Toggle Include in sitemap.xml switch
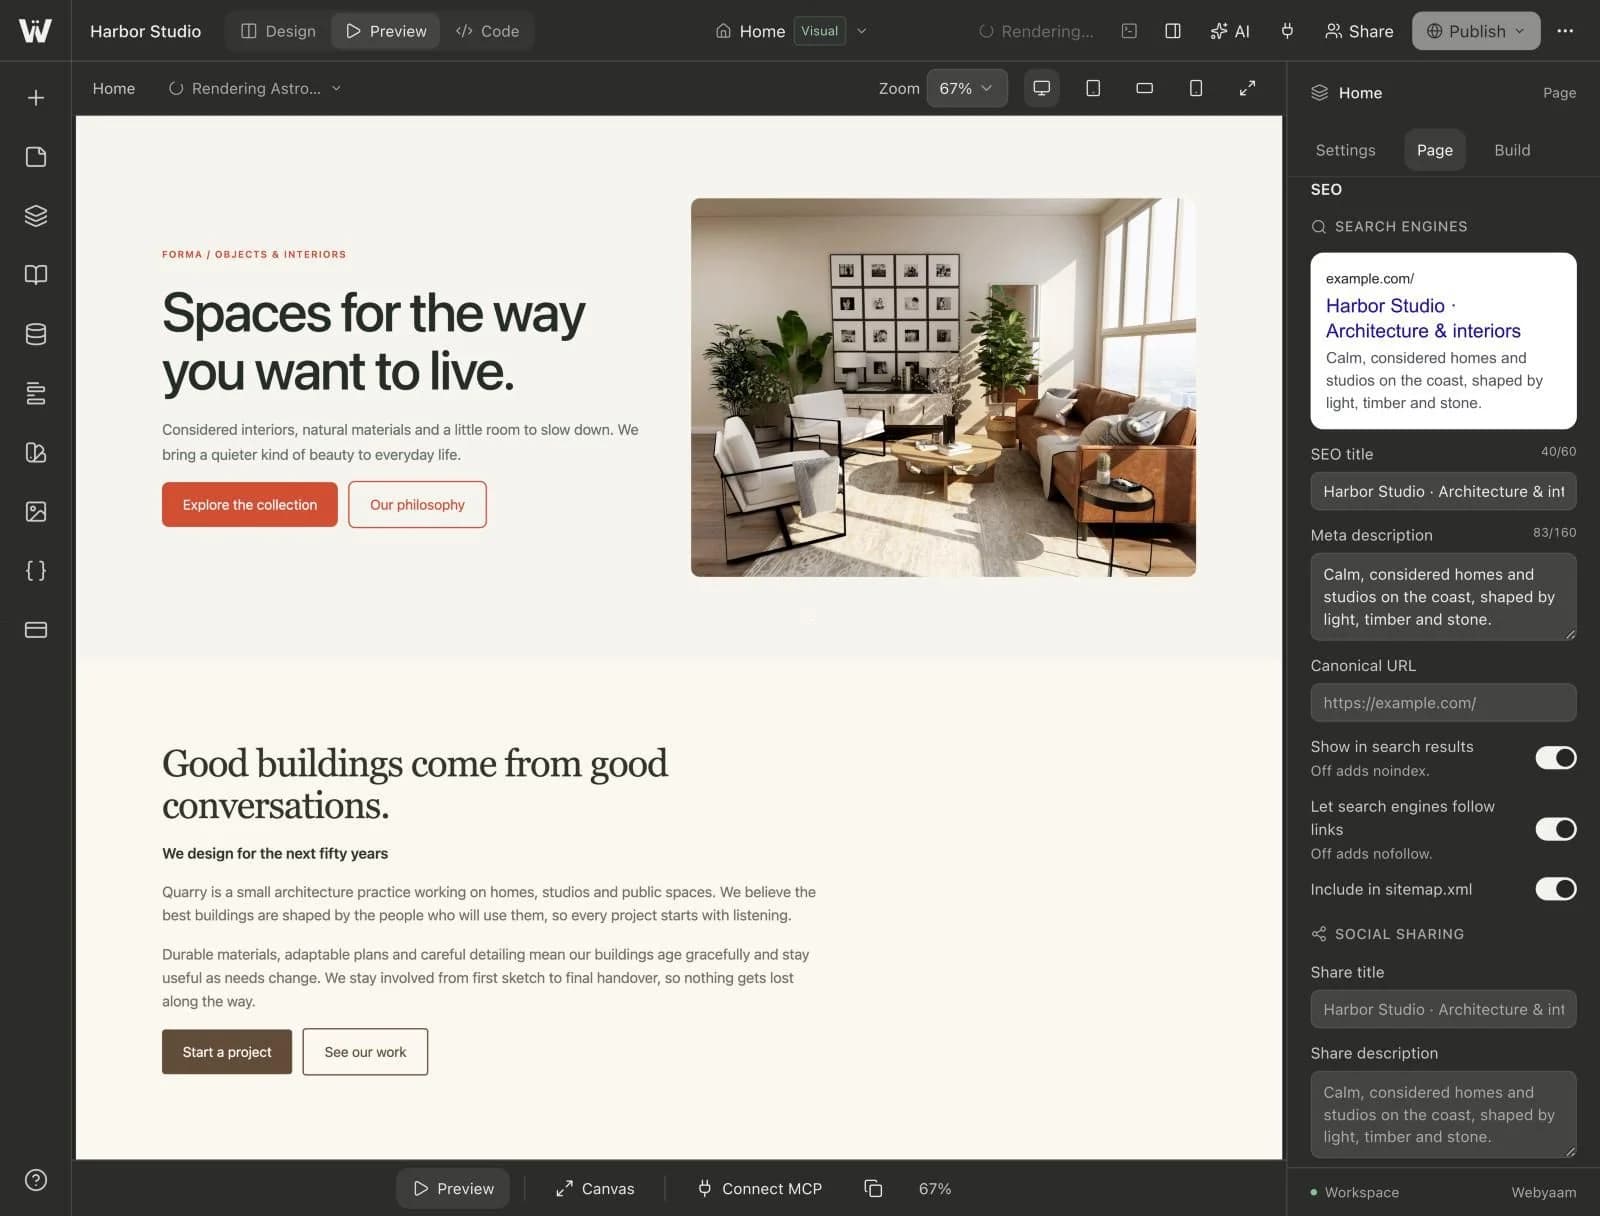Viewport: 1600px width, 1216px height. (x=1556, y=889)
